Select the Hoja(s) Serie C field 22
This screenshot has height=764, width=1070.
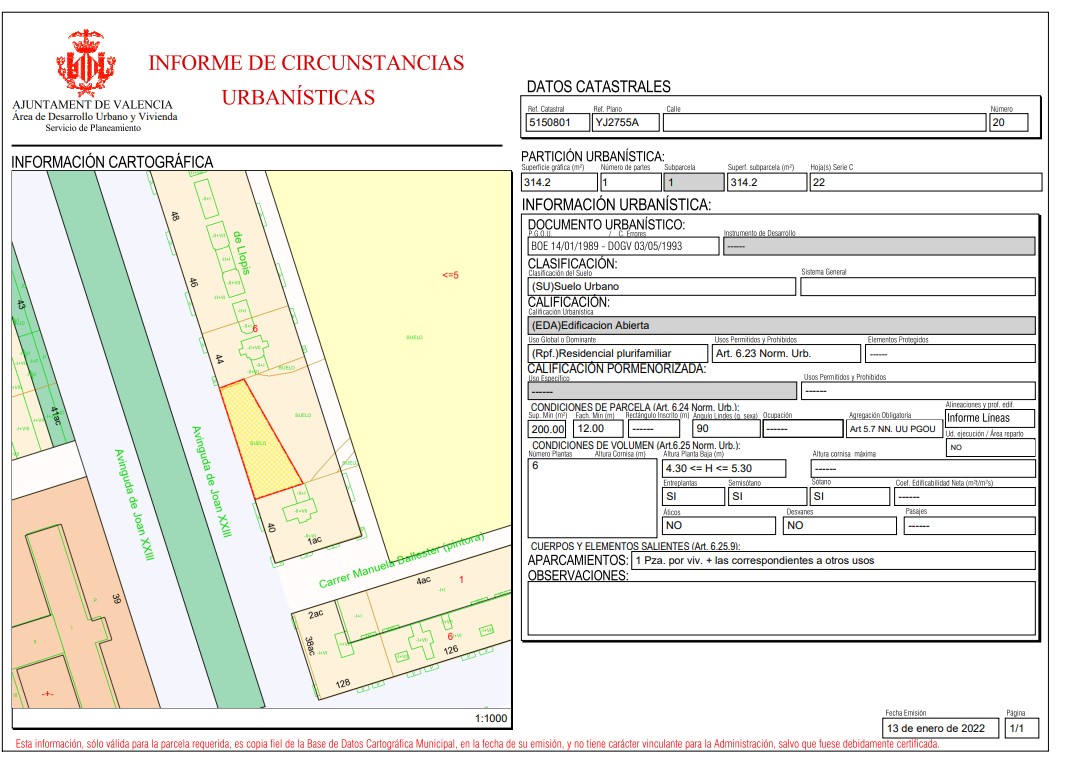[x=926, y=182]
